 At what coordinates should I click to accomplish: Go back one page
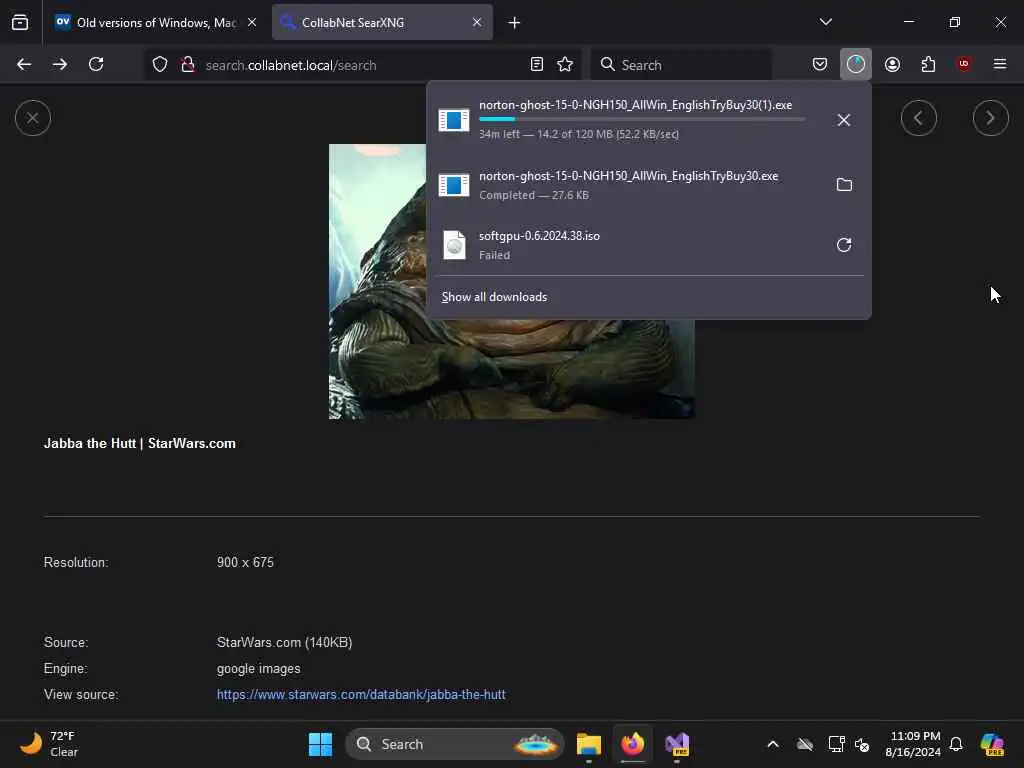point(24,64)
